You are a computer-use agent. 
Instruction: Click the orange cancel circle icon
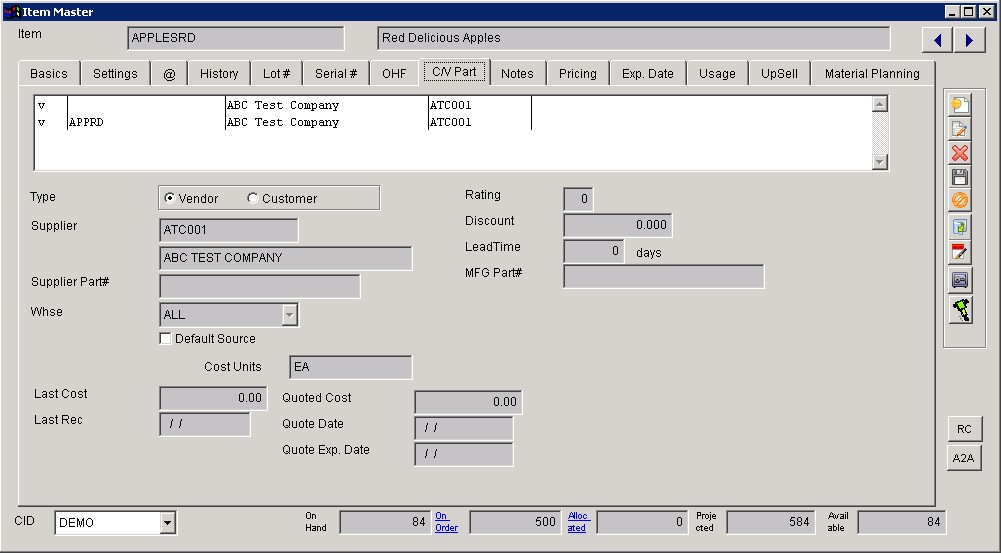coord(960,201)
